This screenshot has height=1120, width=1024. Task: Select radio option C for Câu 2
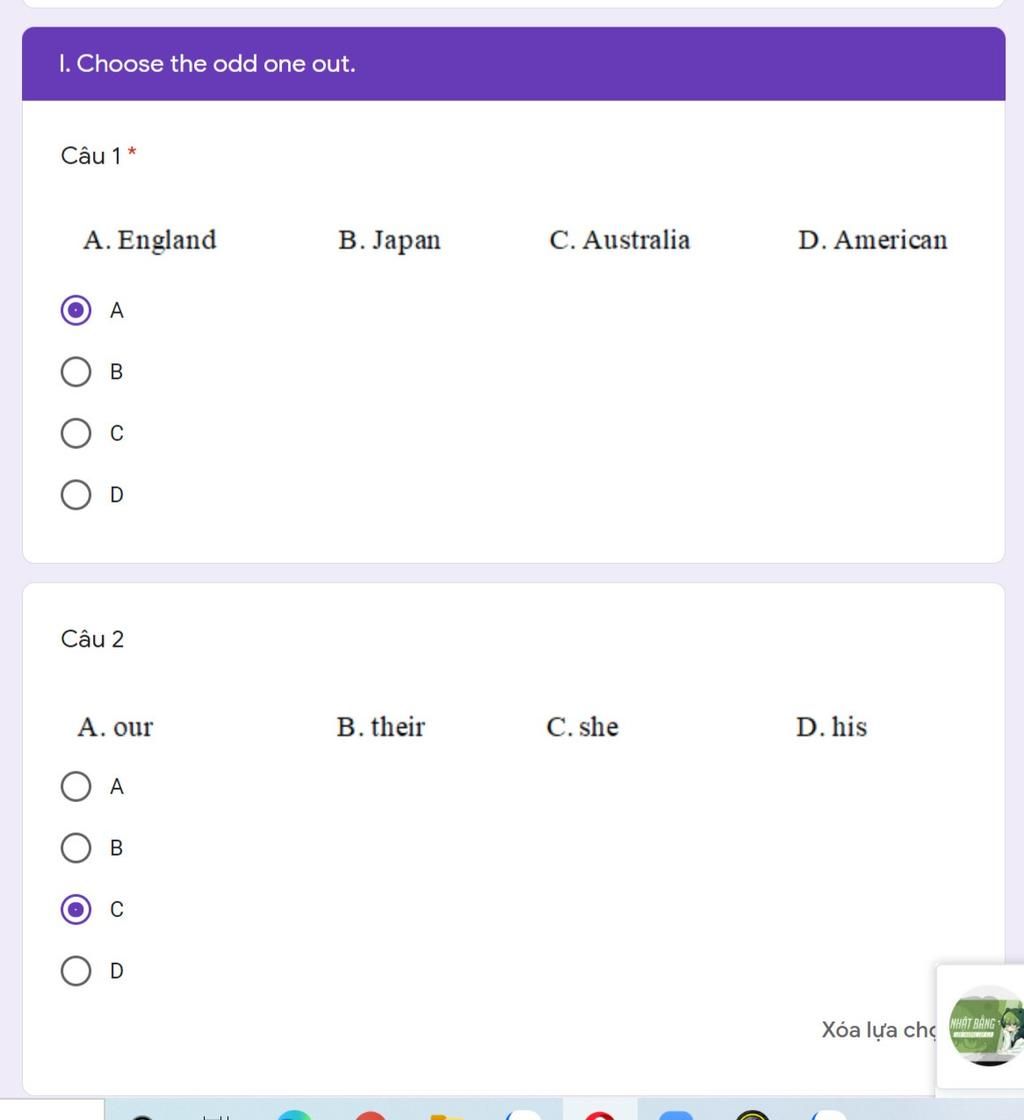pyautogui.click(x=76, y=909)
